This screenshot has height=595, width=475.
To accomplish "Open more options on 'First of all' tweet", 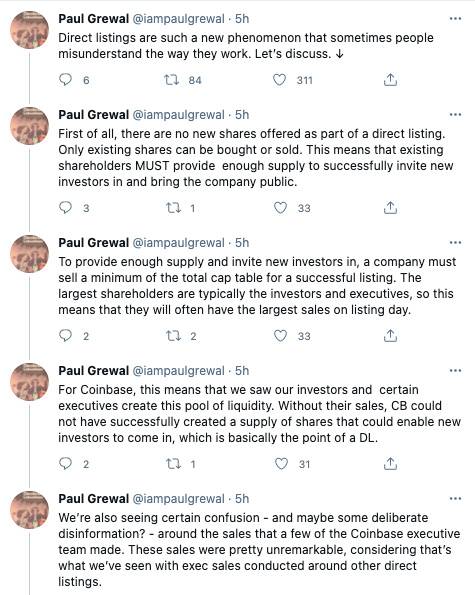I will tap(455, 115).
